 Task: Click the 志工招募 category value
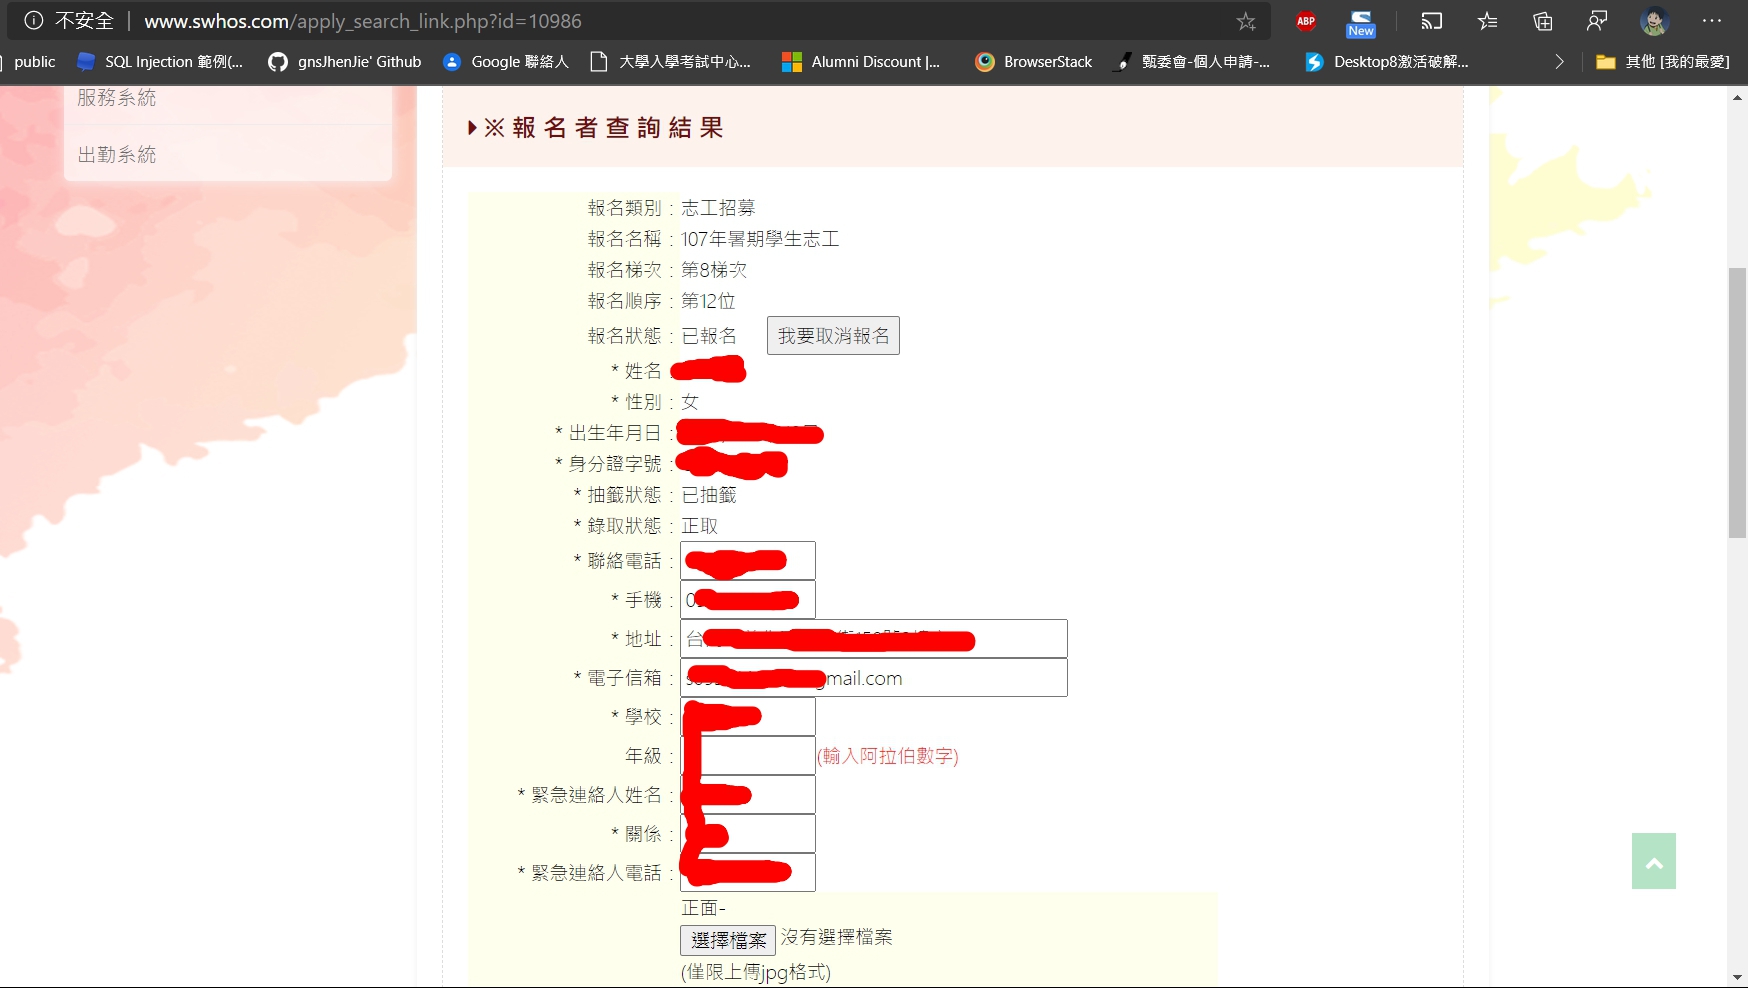[718, 208]
